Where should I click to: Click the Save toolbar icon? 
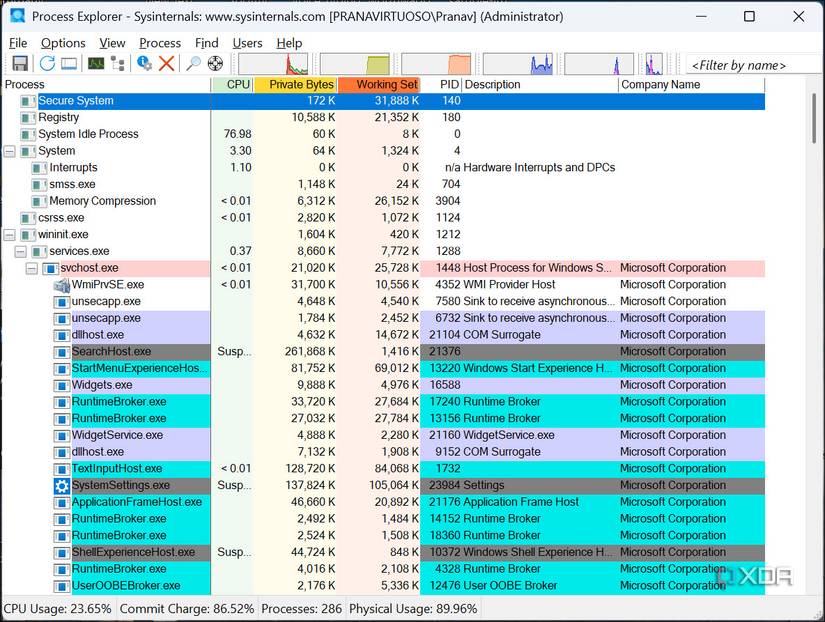[20, 64]
